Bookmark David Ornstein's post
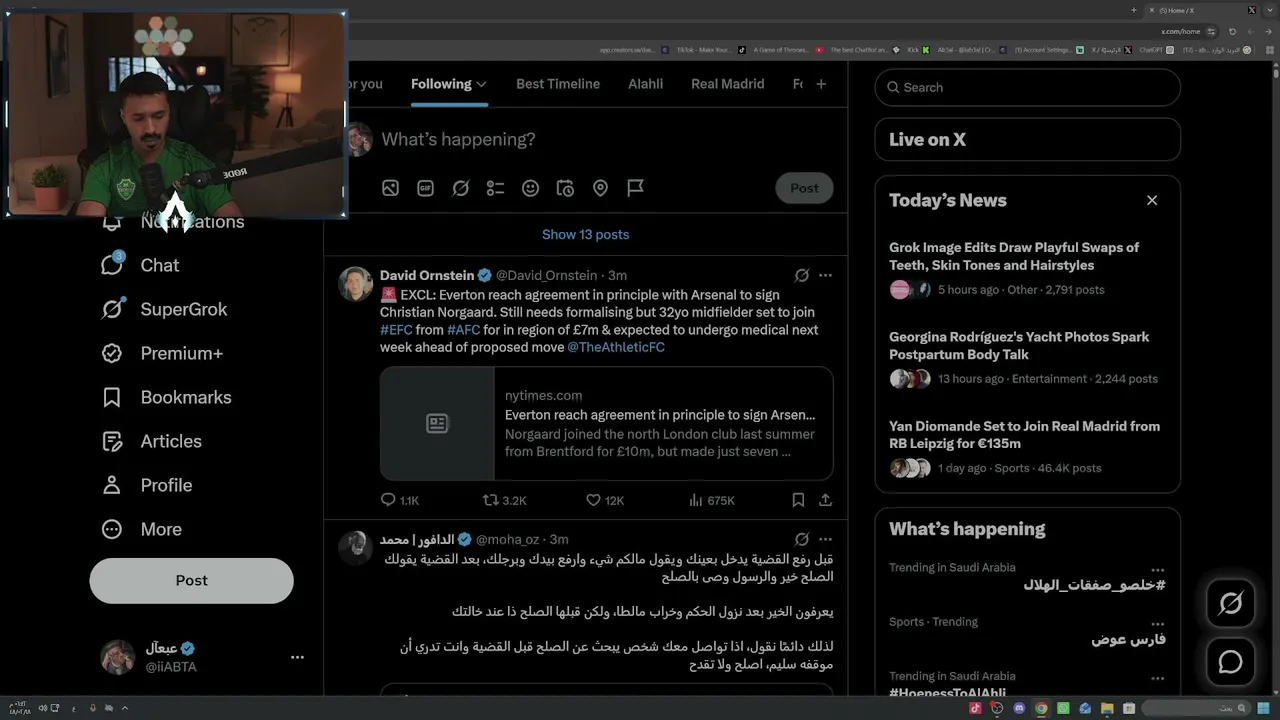1280x720 pixels. (798, 500)
